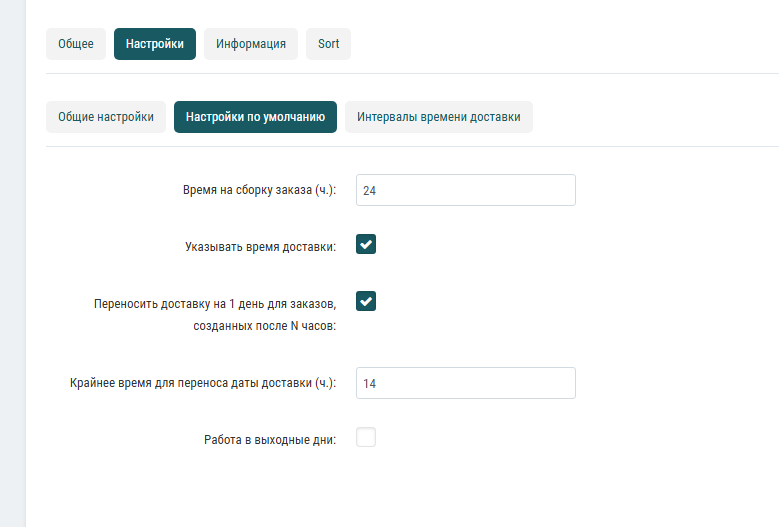
Task: Focus the Крайнее время для переноса input field
Action: click(x=465, y=383)
